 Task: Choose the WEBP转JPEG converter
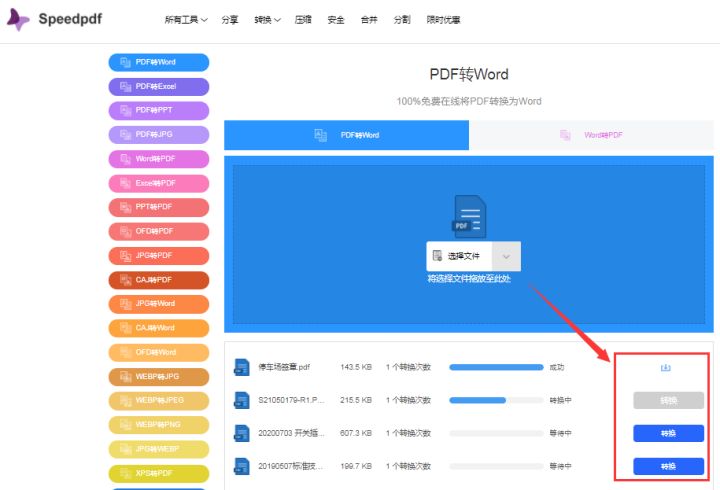tap(159, 401)
